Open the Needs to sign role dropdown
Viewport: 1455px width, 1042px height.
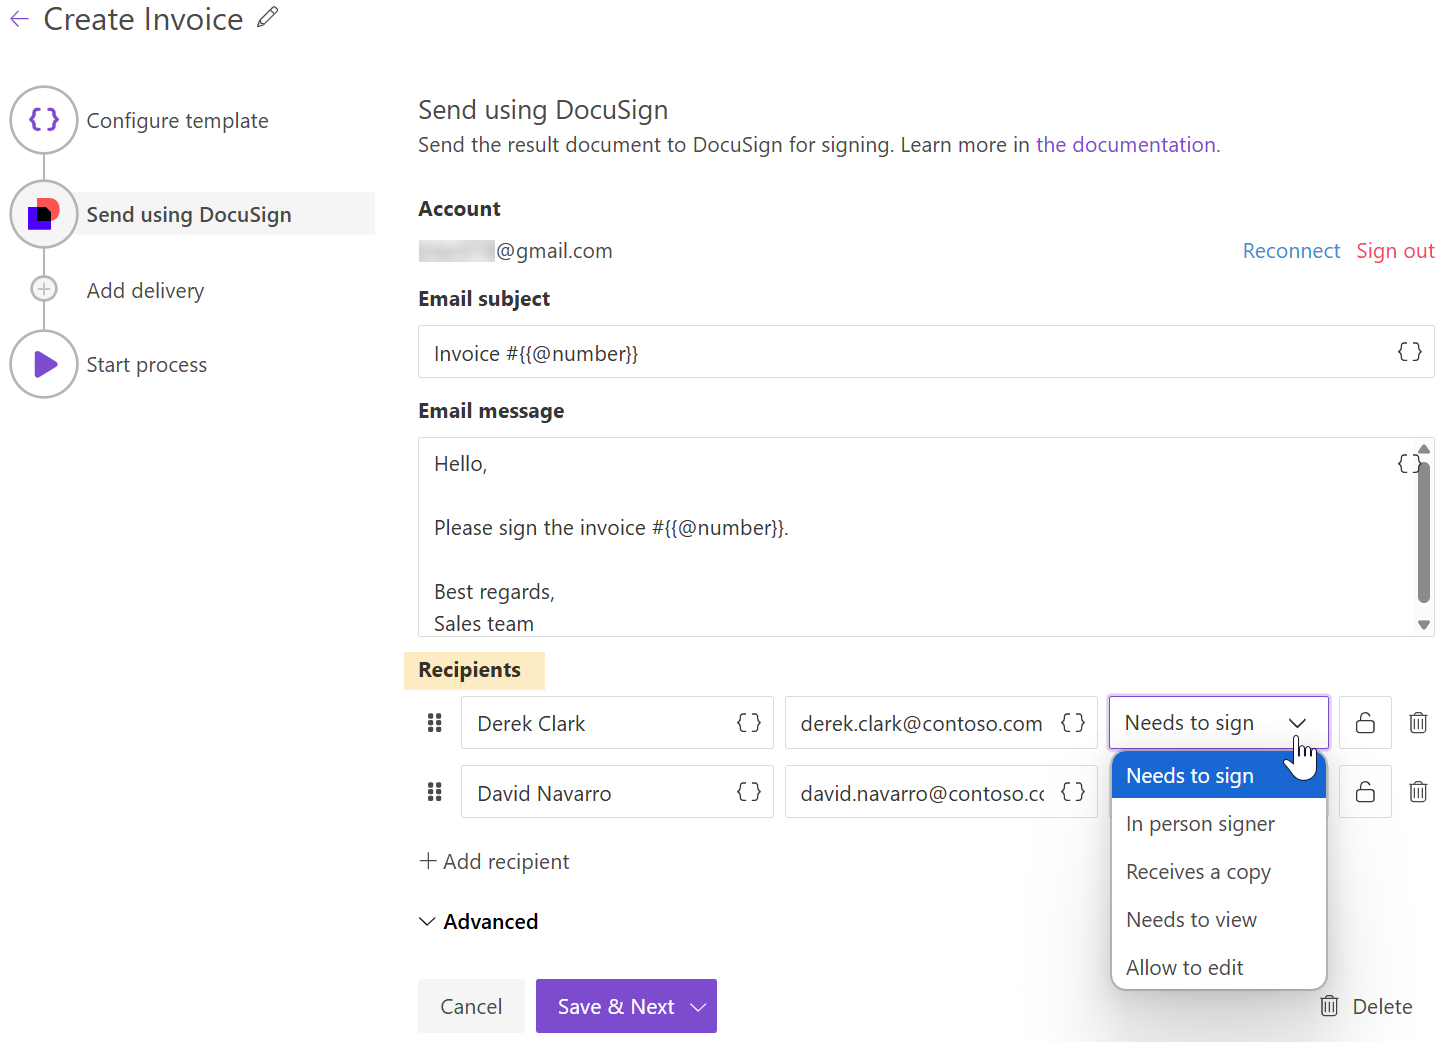click(1219, 723)
